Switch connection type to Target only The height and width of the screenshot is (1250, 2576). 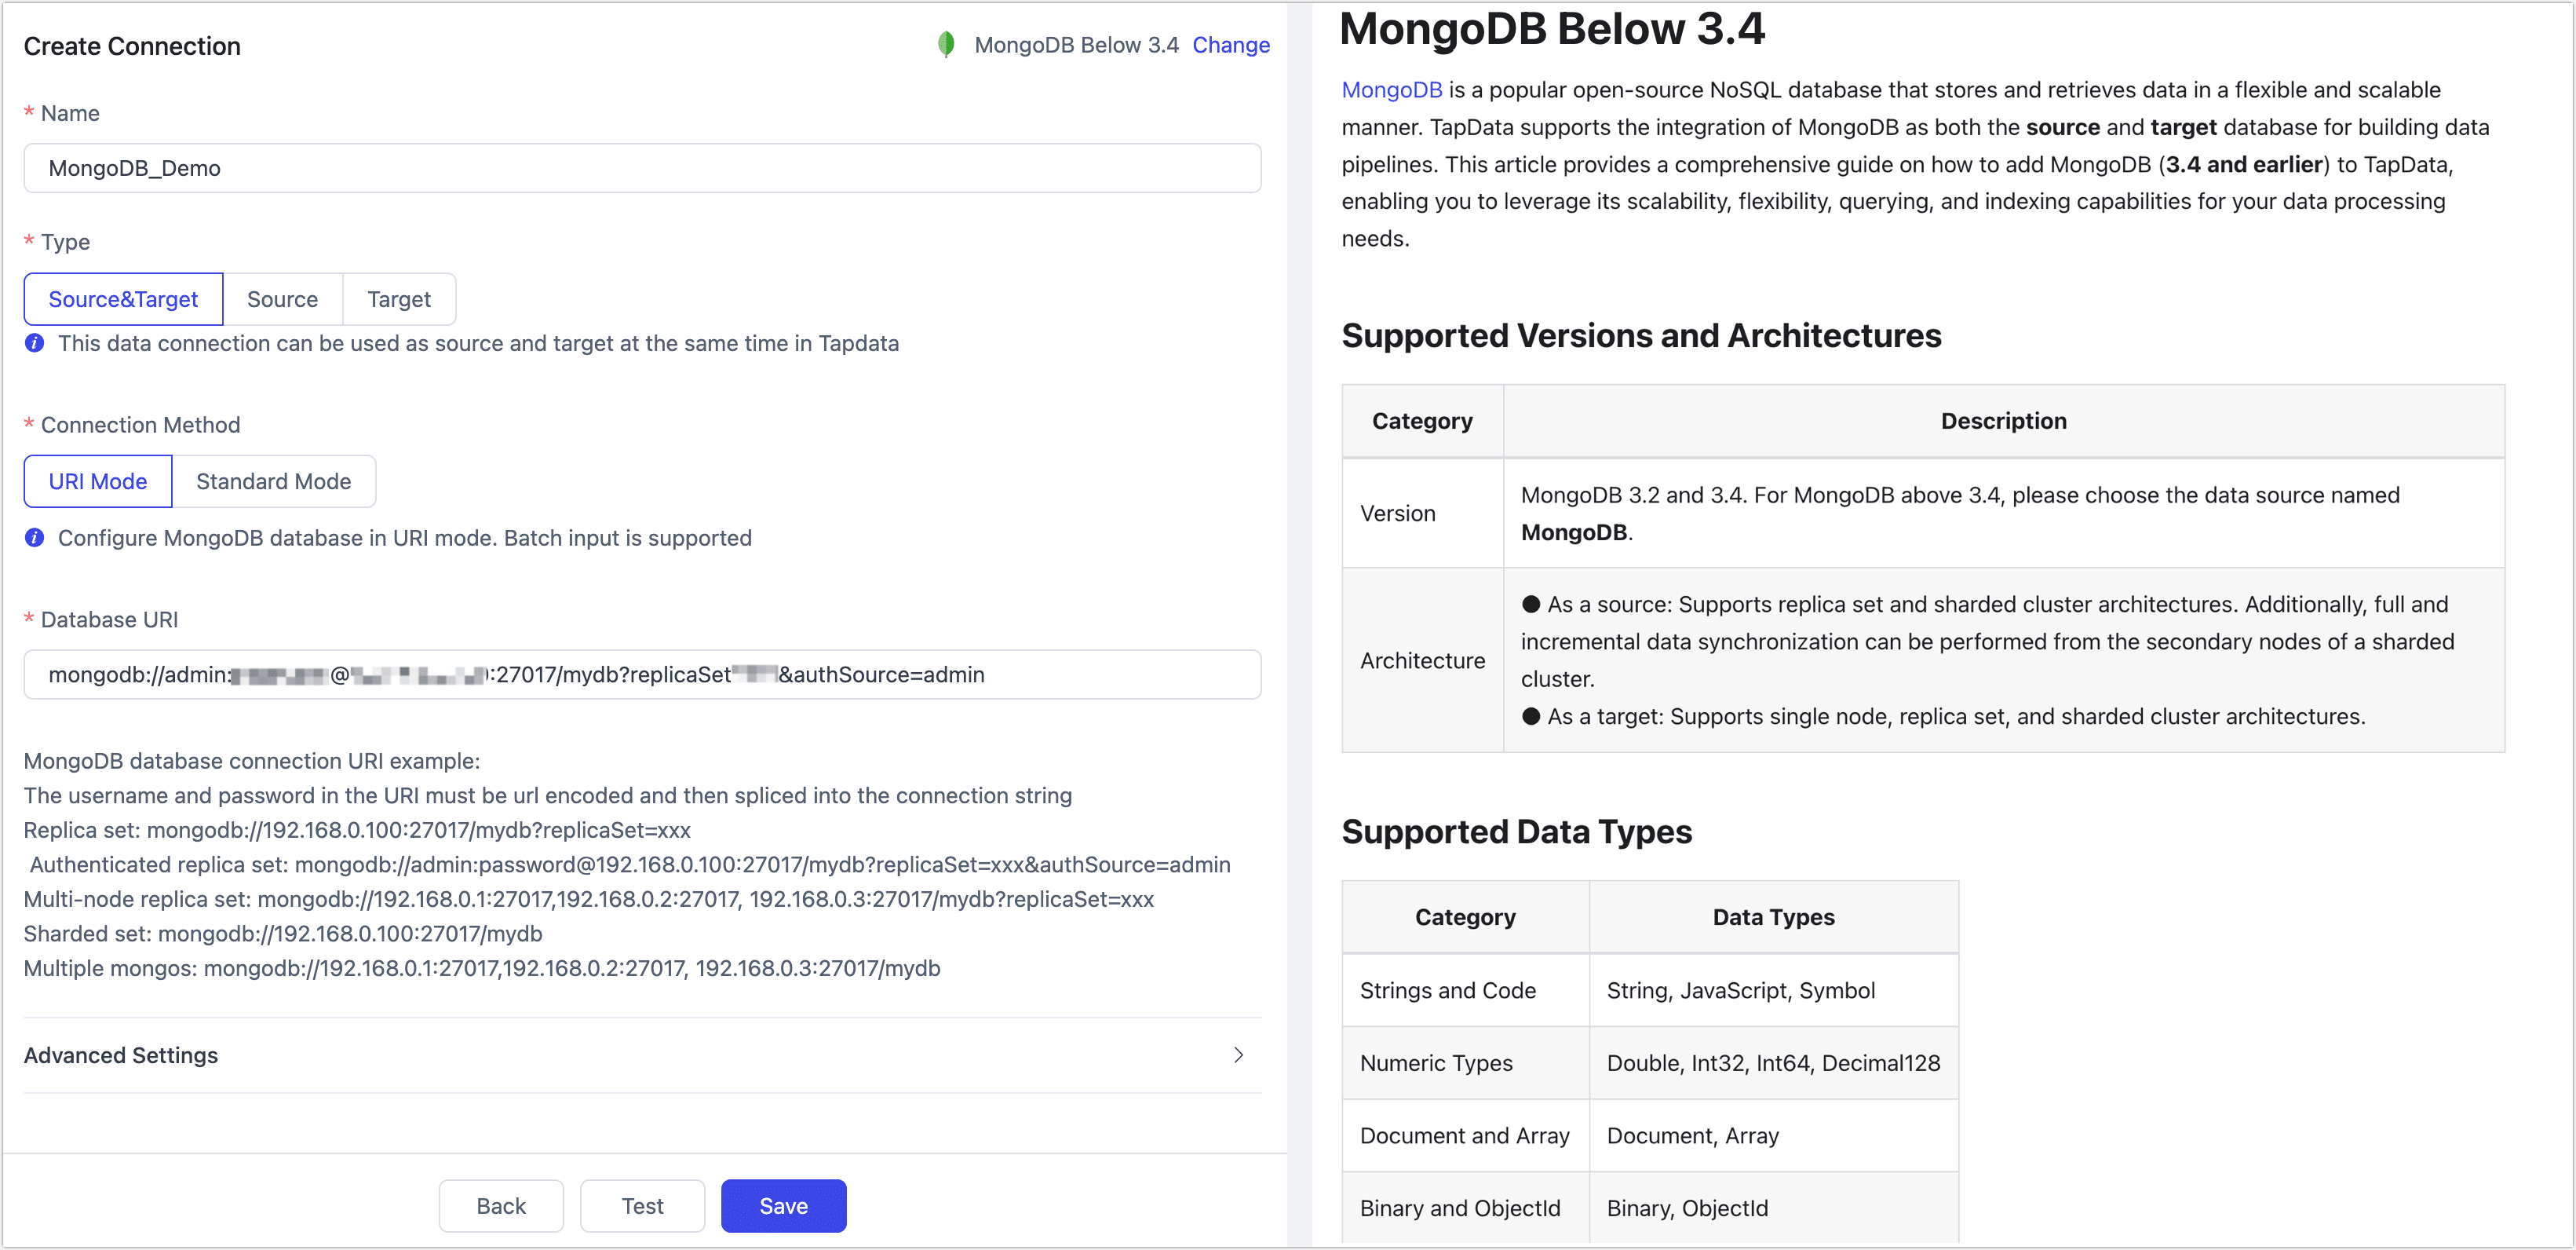click(398, 299)
